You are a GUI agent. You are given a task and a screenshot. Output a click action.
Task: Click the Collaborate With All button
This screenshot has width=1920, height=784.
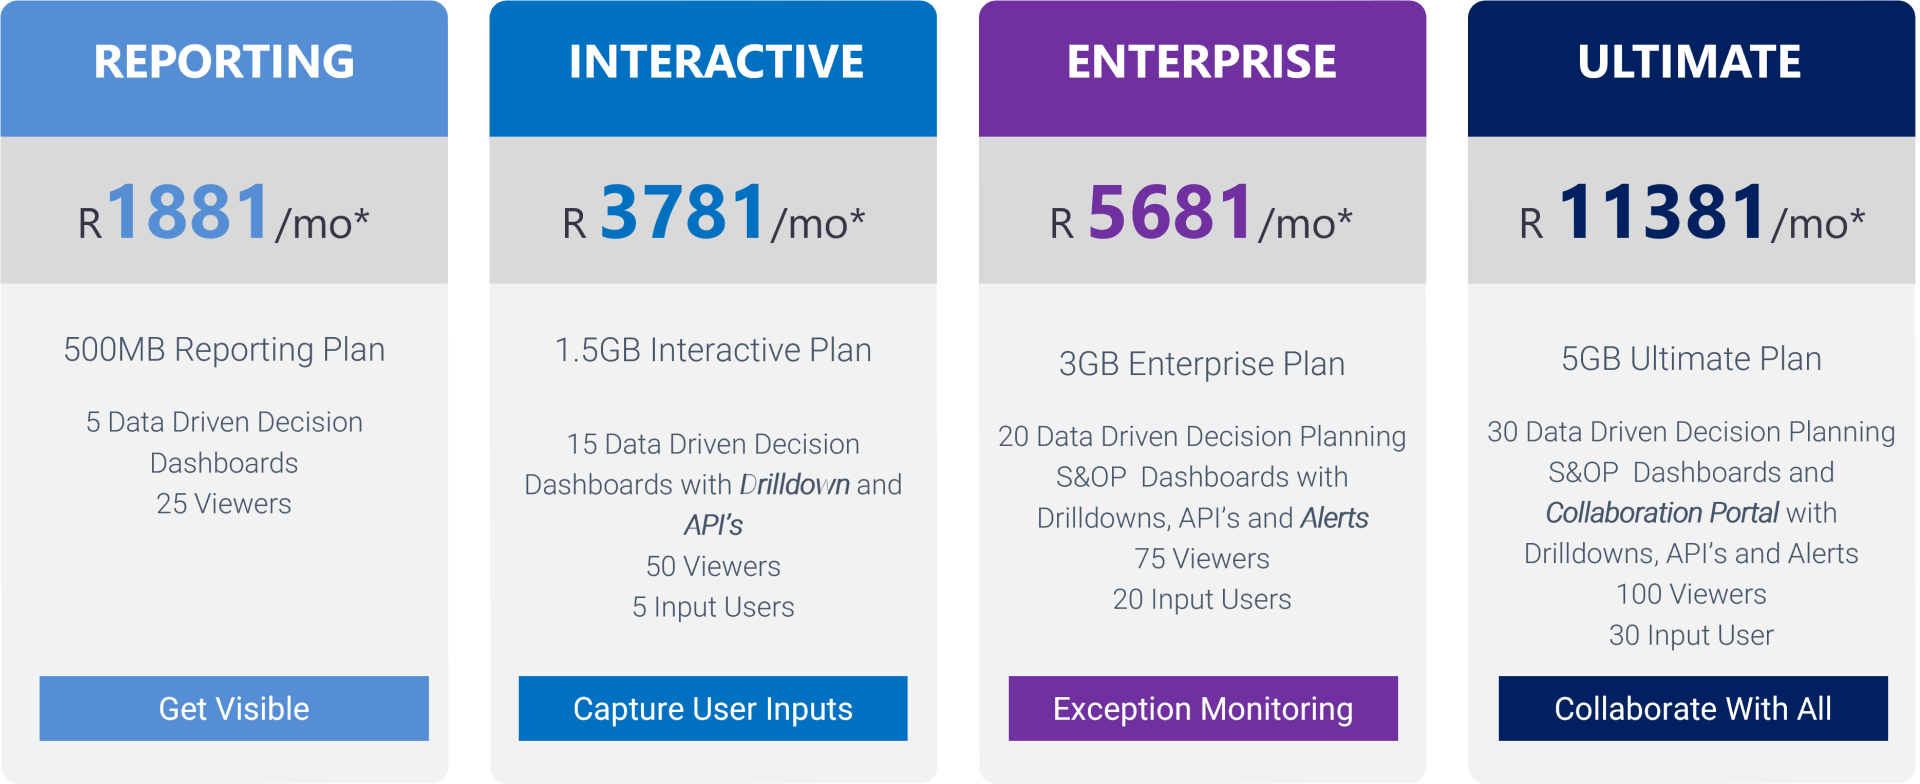pos(1692,708)
